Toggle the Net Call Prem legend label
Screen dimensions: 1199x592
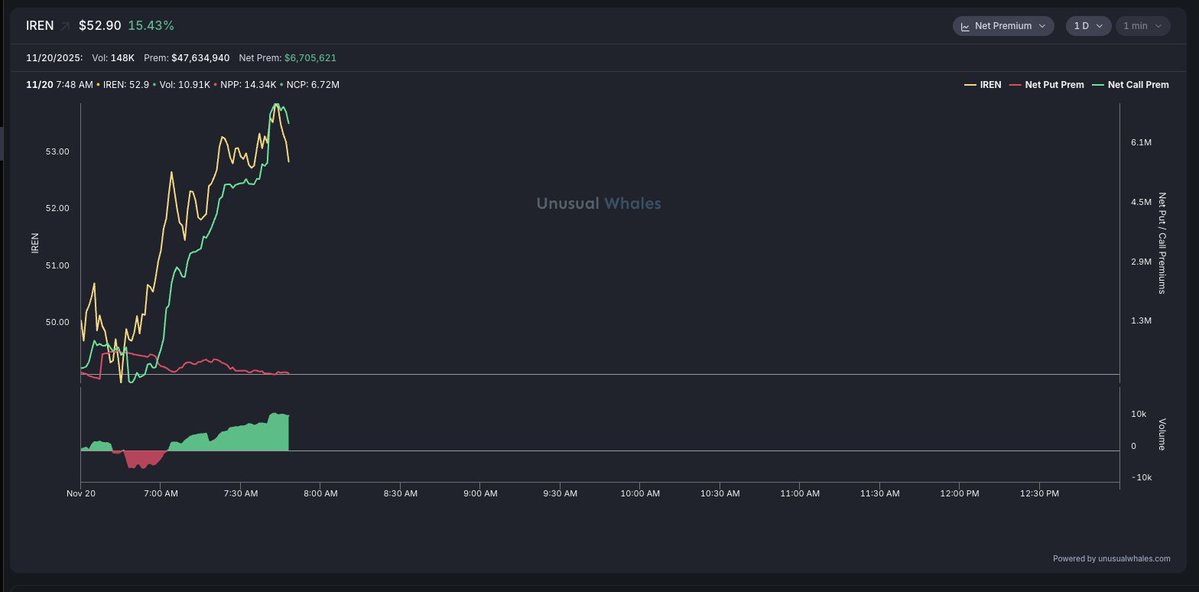click(x=1138, y=85)
